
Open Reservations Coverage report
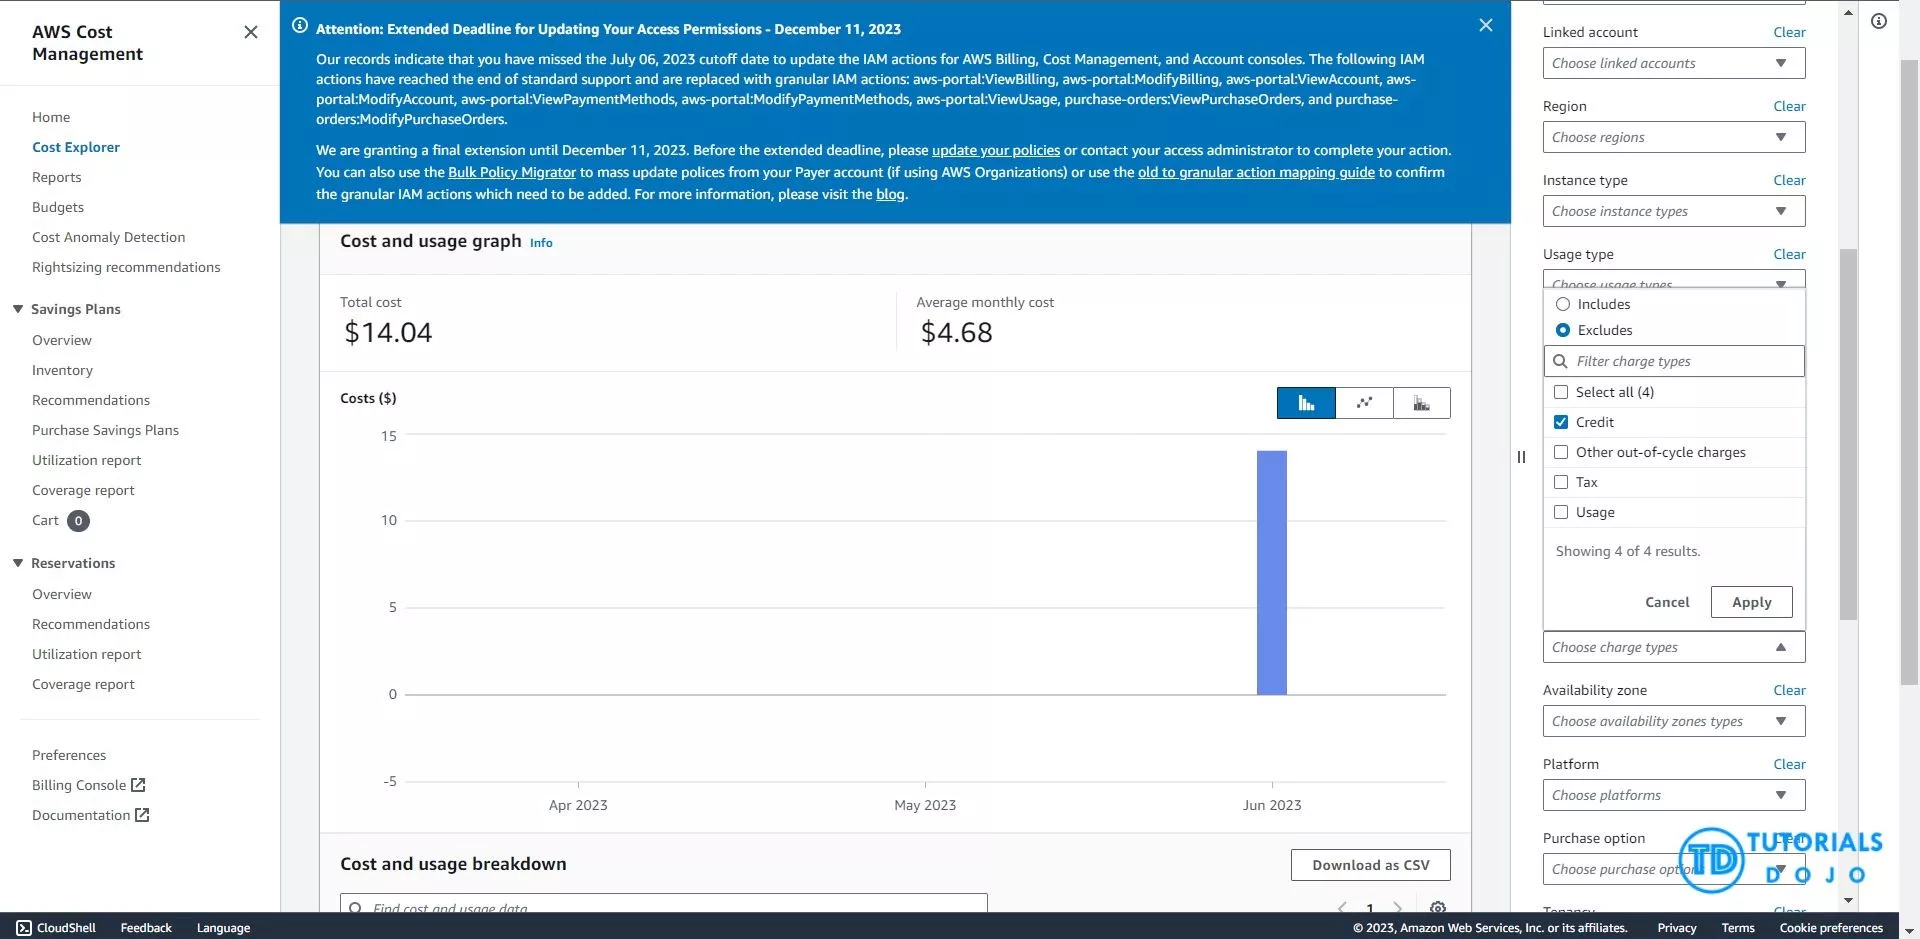[83, 684]
